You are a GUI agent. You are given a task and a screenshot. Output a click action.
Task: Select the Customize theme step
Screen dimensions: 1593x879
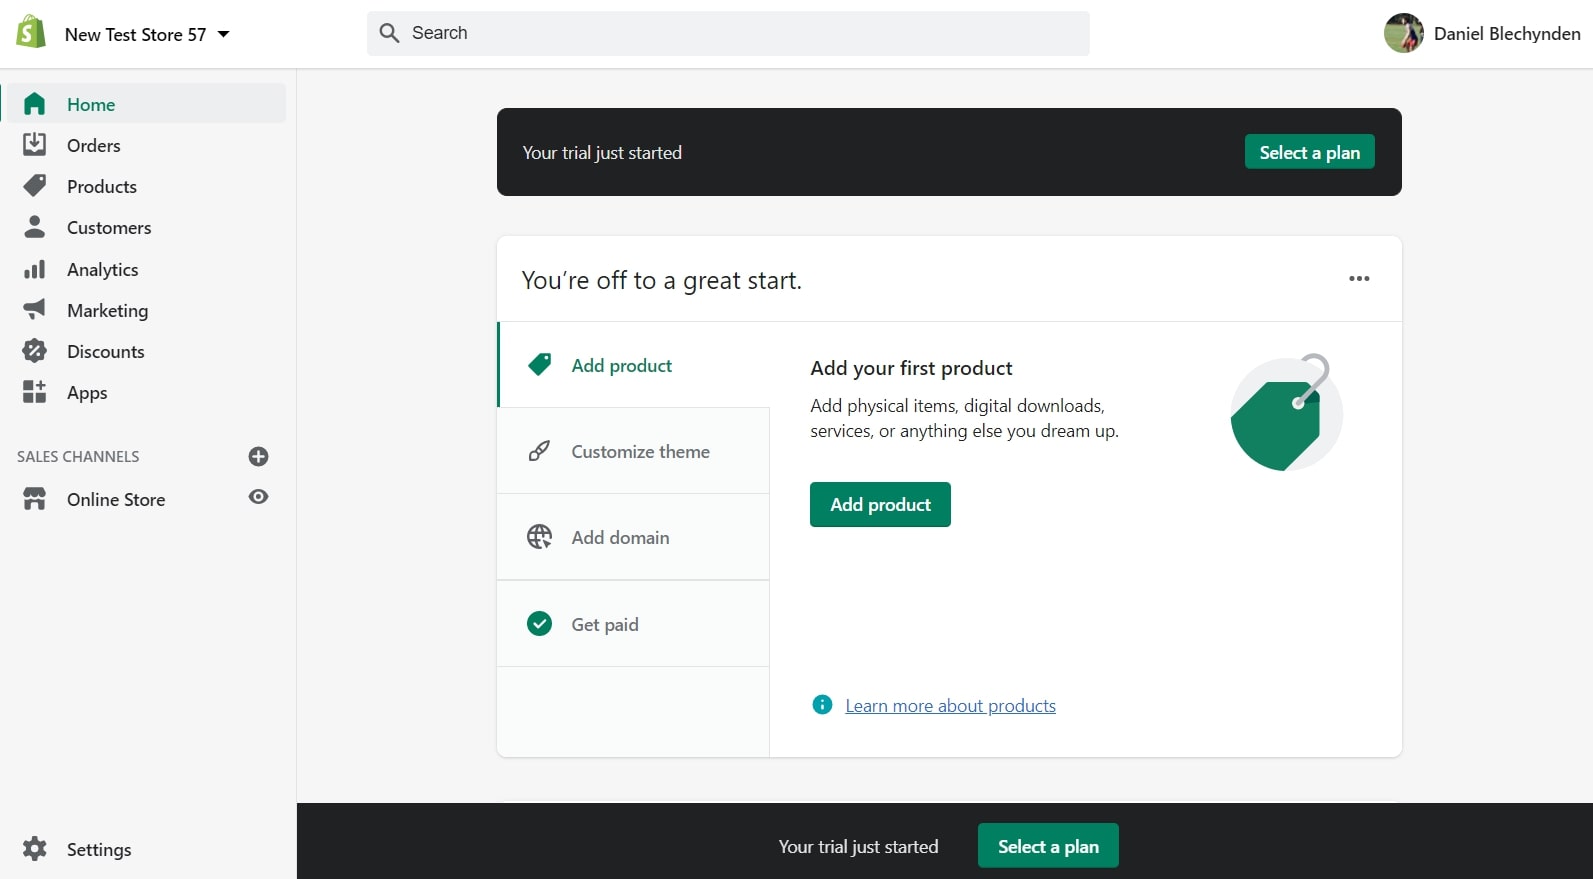click(x=633, y=451)
